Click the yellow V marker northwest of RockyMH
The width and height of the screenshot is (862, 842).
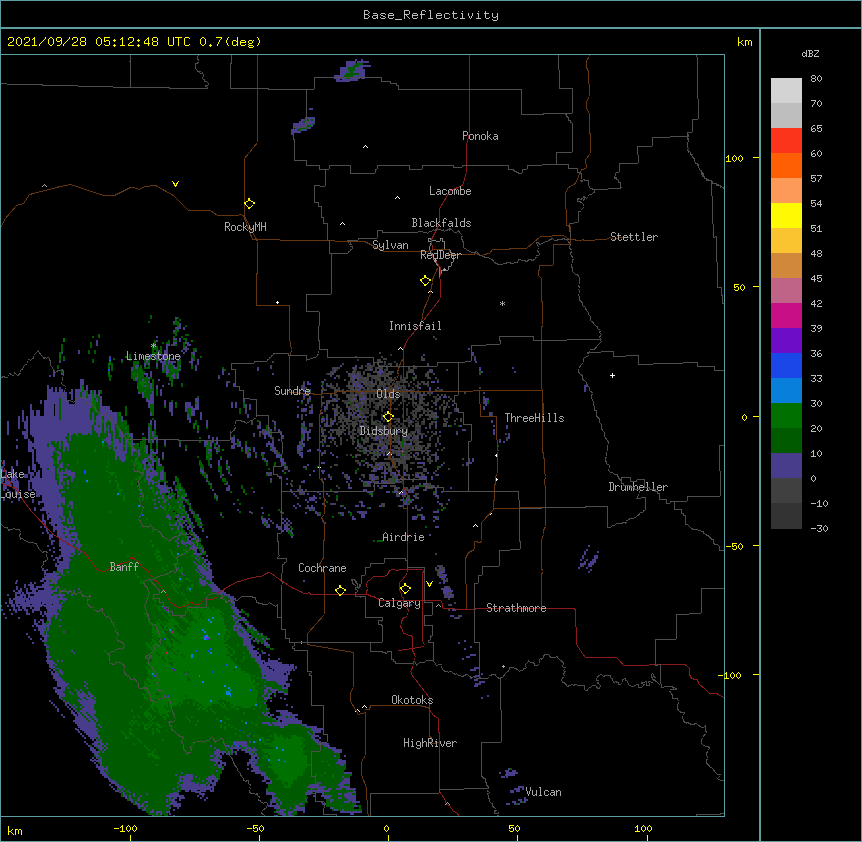[x=175, y=184]
